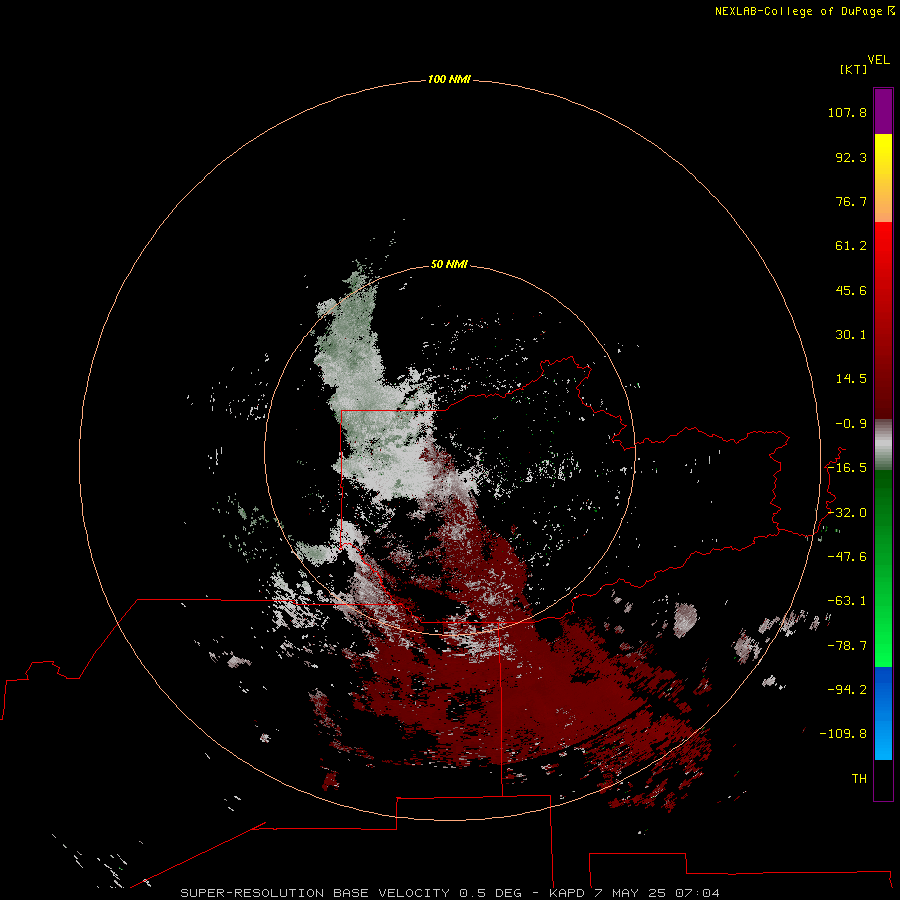Select the 30.1 velocity scale value
The image size is (900, 900).
[x=851, y=335]
